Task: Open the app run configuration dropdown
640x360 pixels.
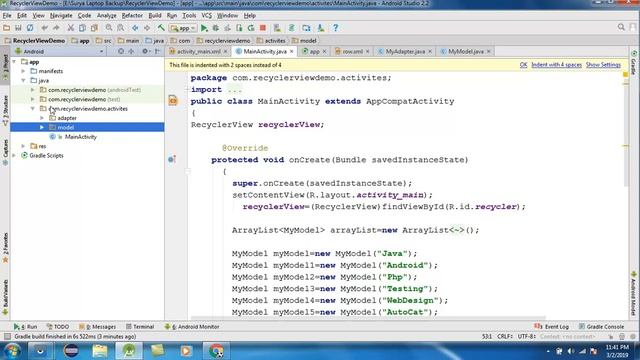Action: (184, 28)
